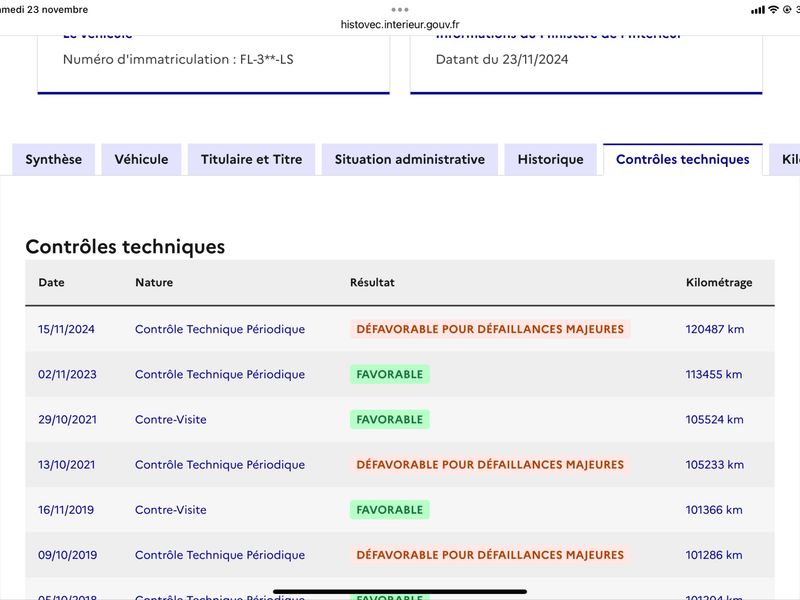The image size is (800, 600).
Task: Tap the cellular signal bars icon
Action: click(758, 10)
